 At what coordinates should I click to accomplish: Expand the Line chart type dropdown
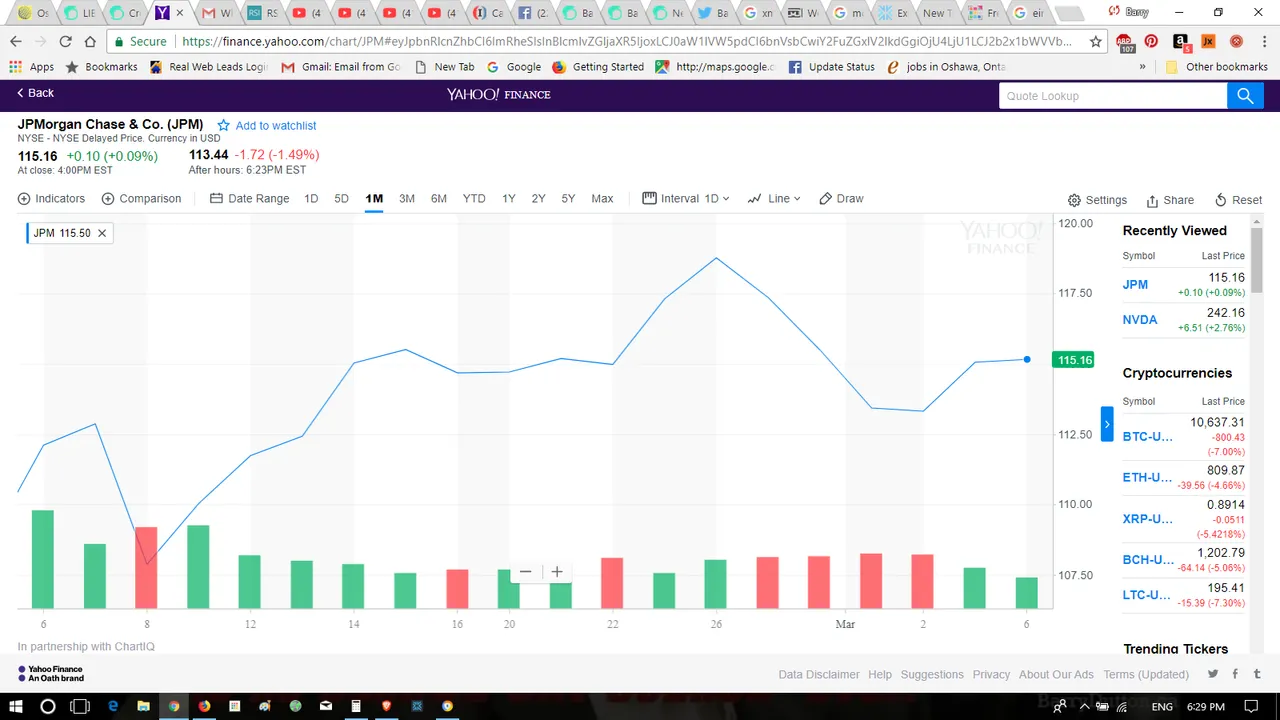click(774, 199)
